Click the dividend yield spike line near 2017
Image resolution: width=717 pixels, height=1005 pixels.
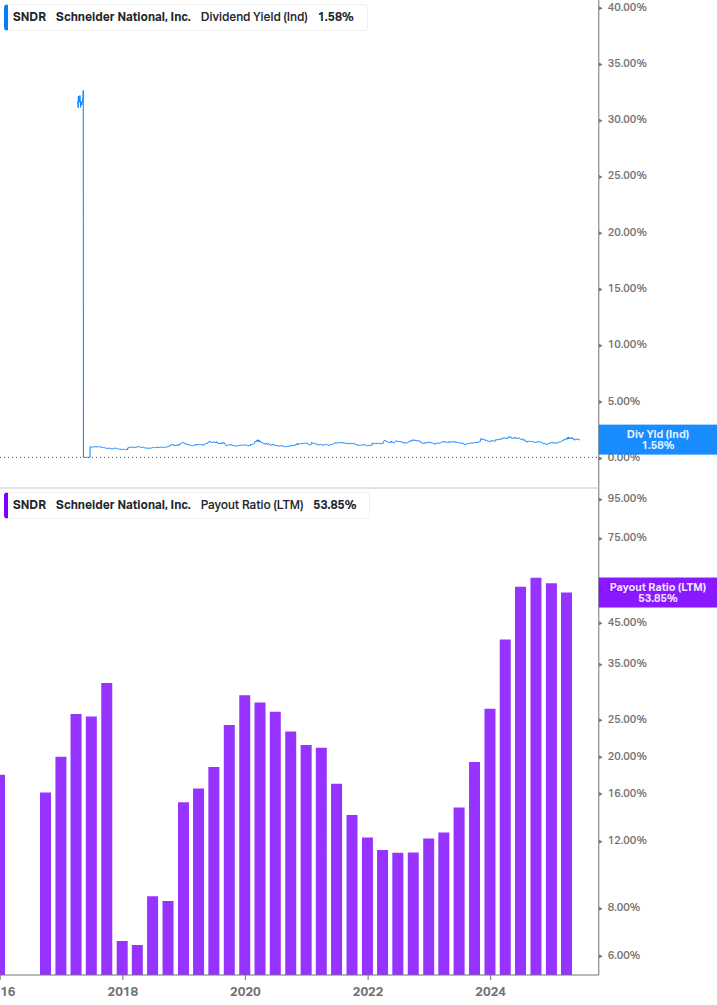83,276
